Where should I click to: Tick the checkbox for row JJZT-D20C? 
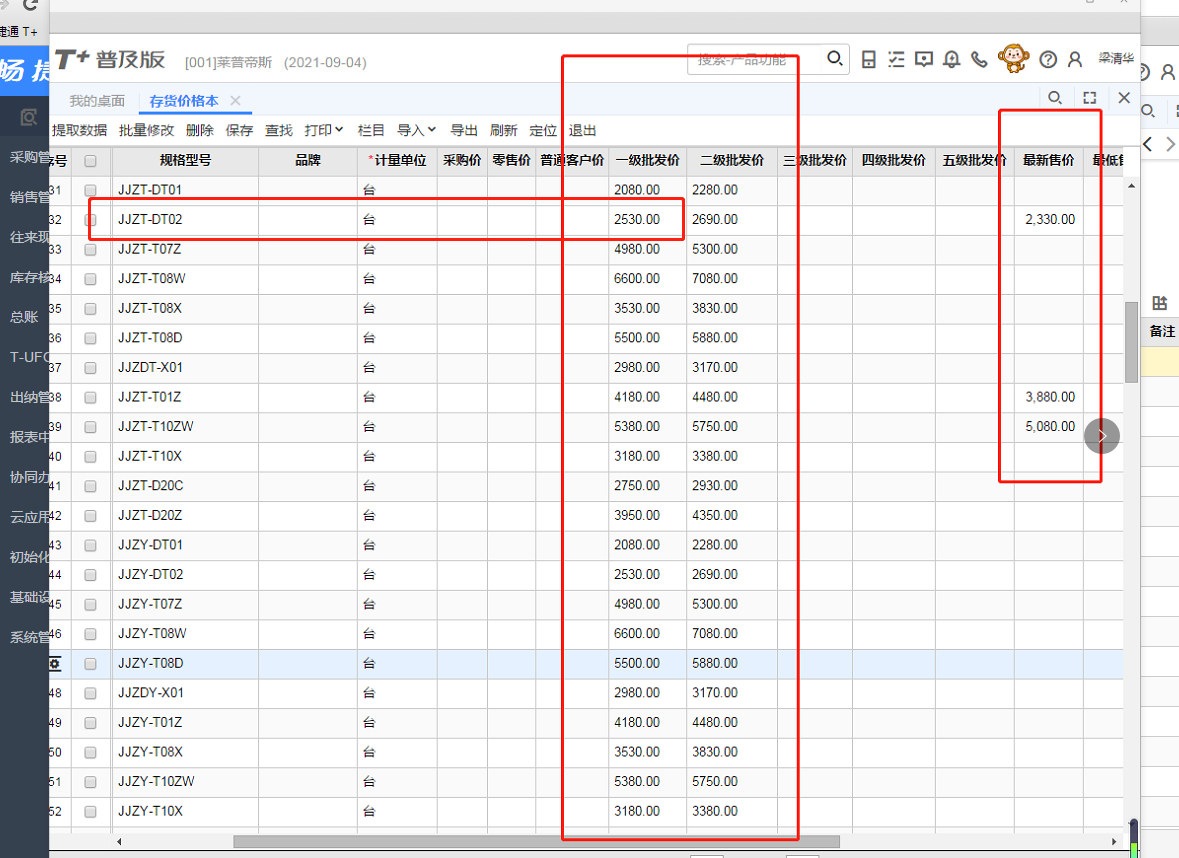(90, 487)
